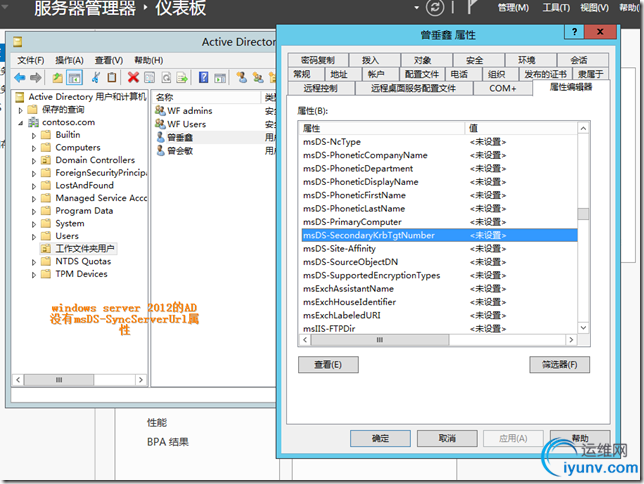The width and height of the screenshot is (644, 484).
Task: Expand the LostAndFound container
Action: pyautogui.click(x=34, y=186)
